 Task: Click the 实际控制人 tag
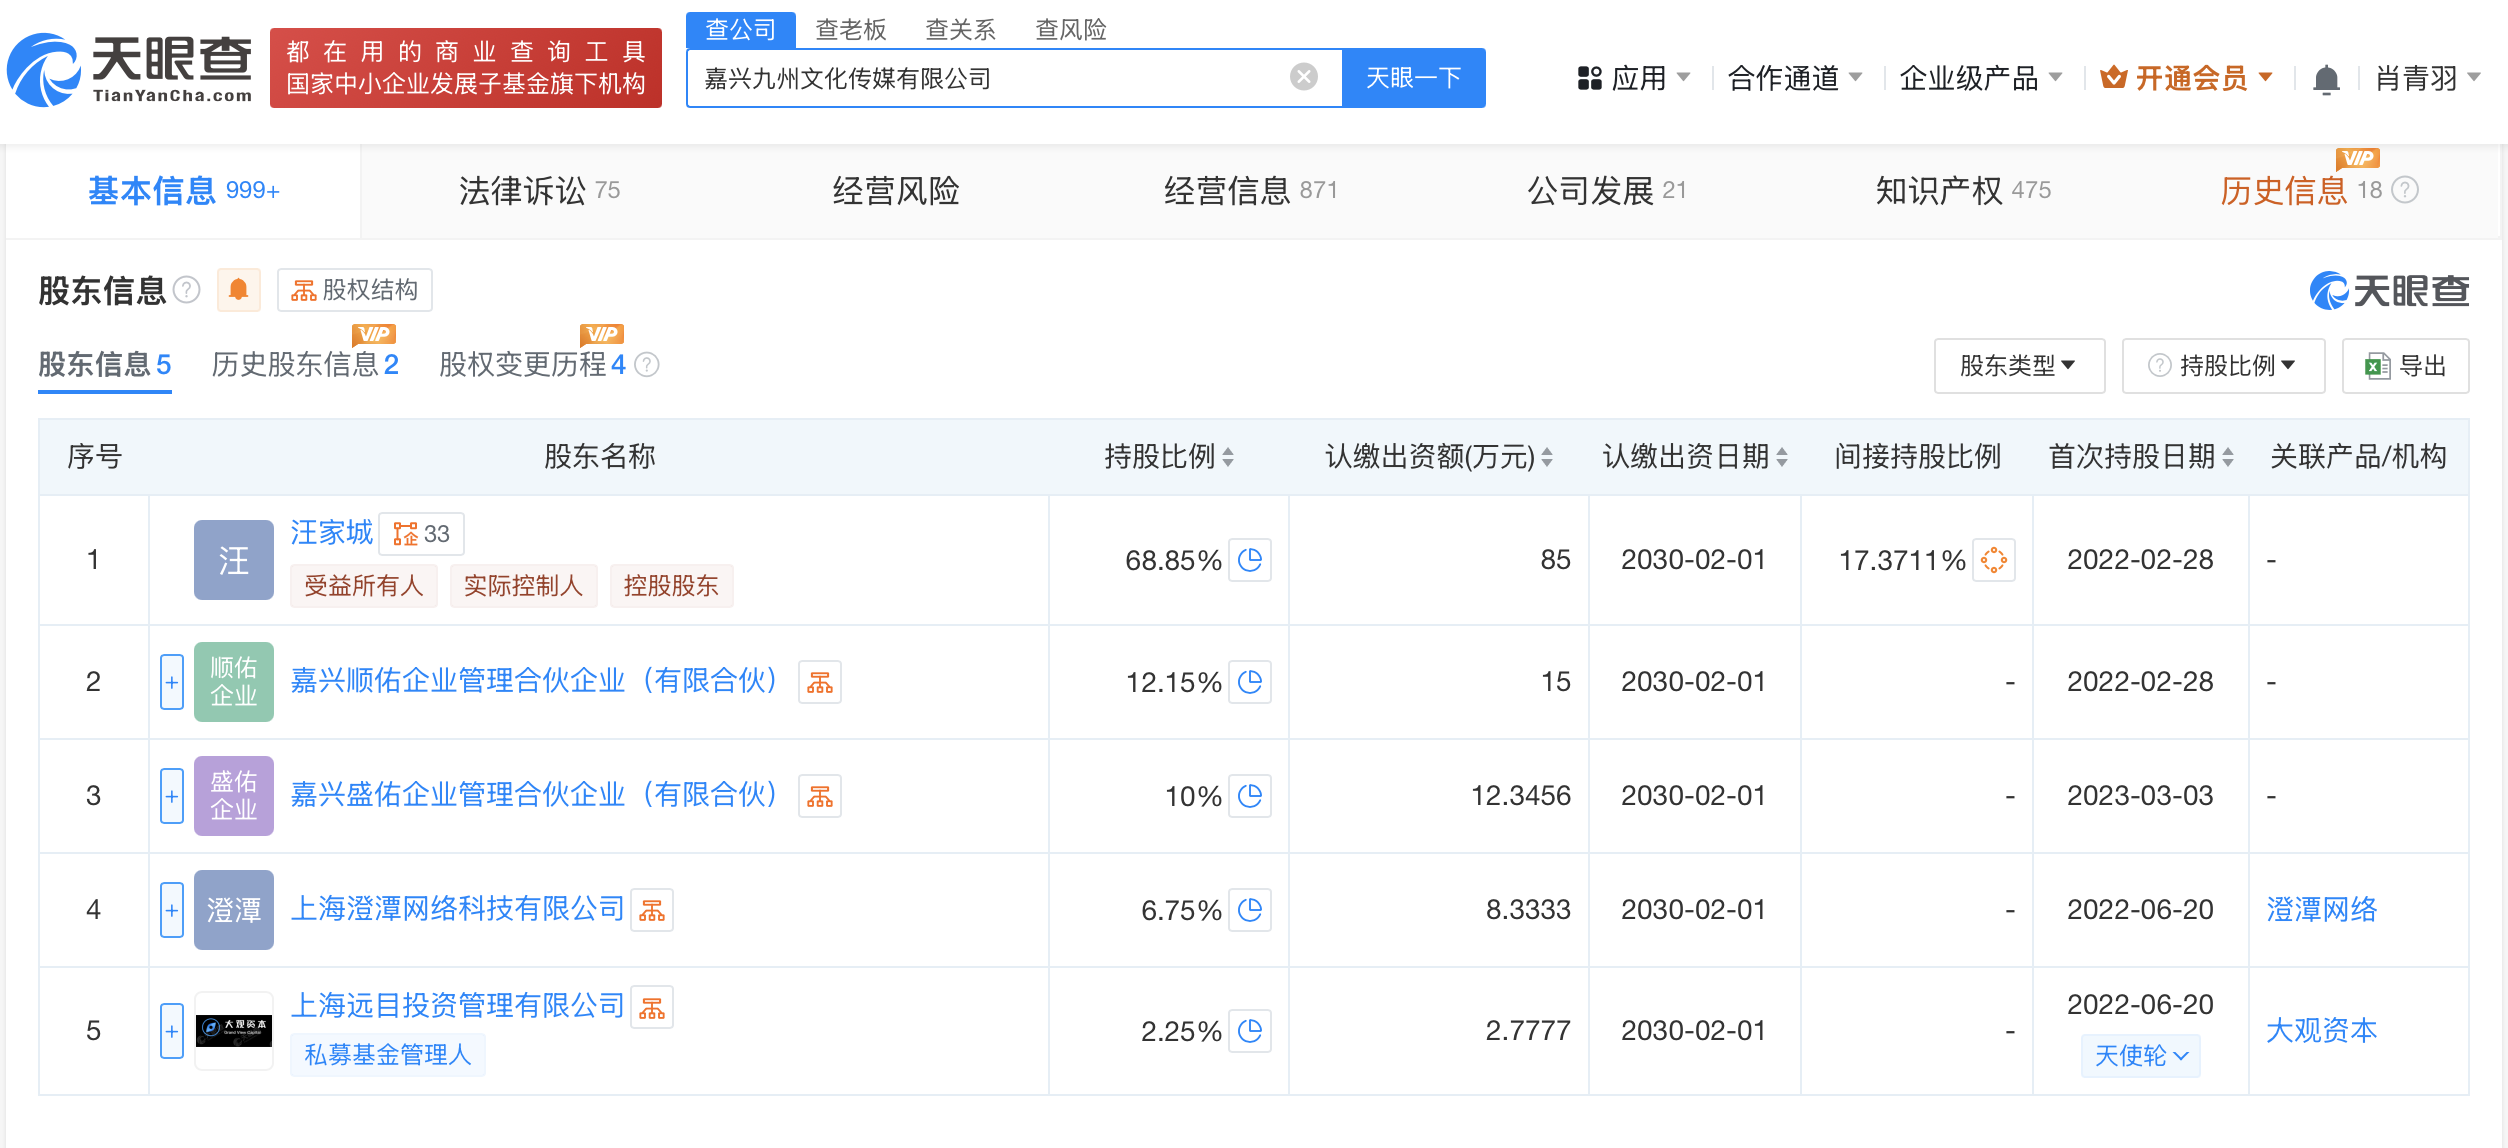(523, 586)
